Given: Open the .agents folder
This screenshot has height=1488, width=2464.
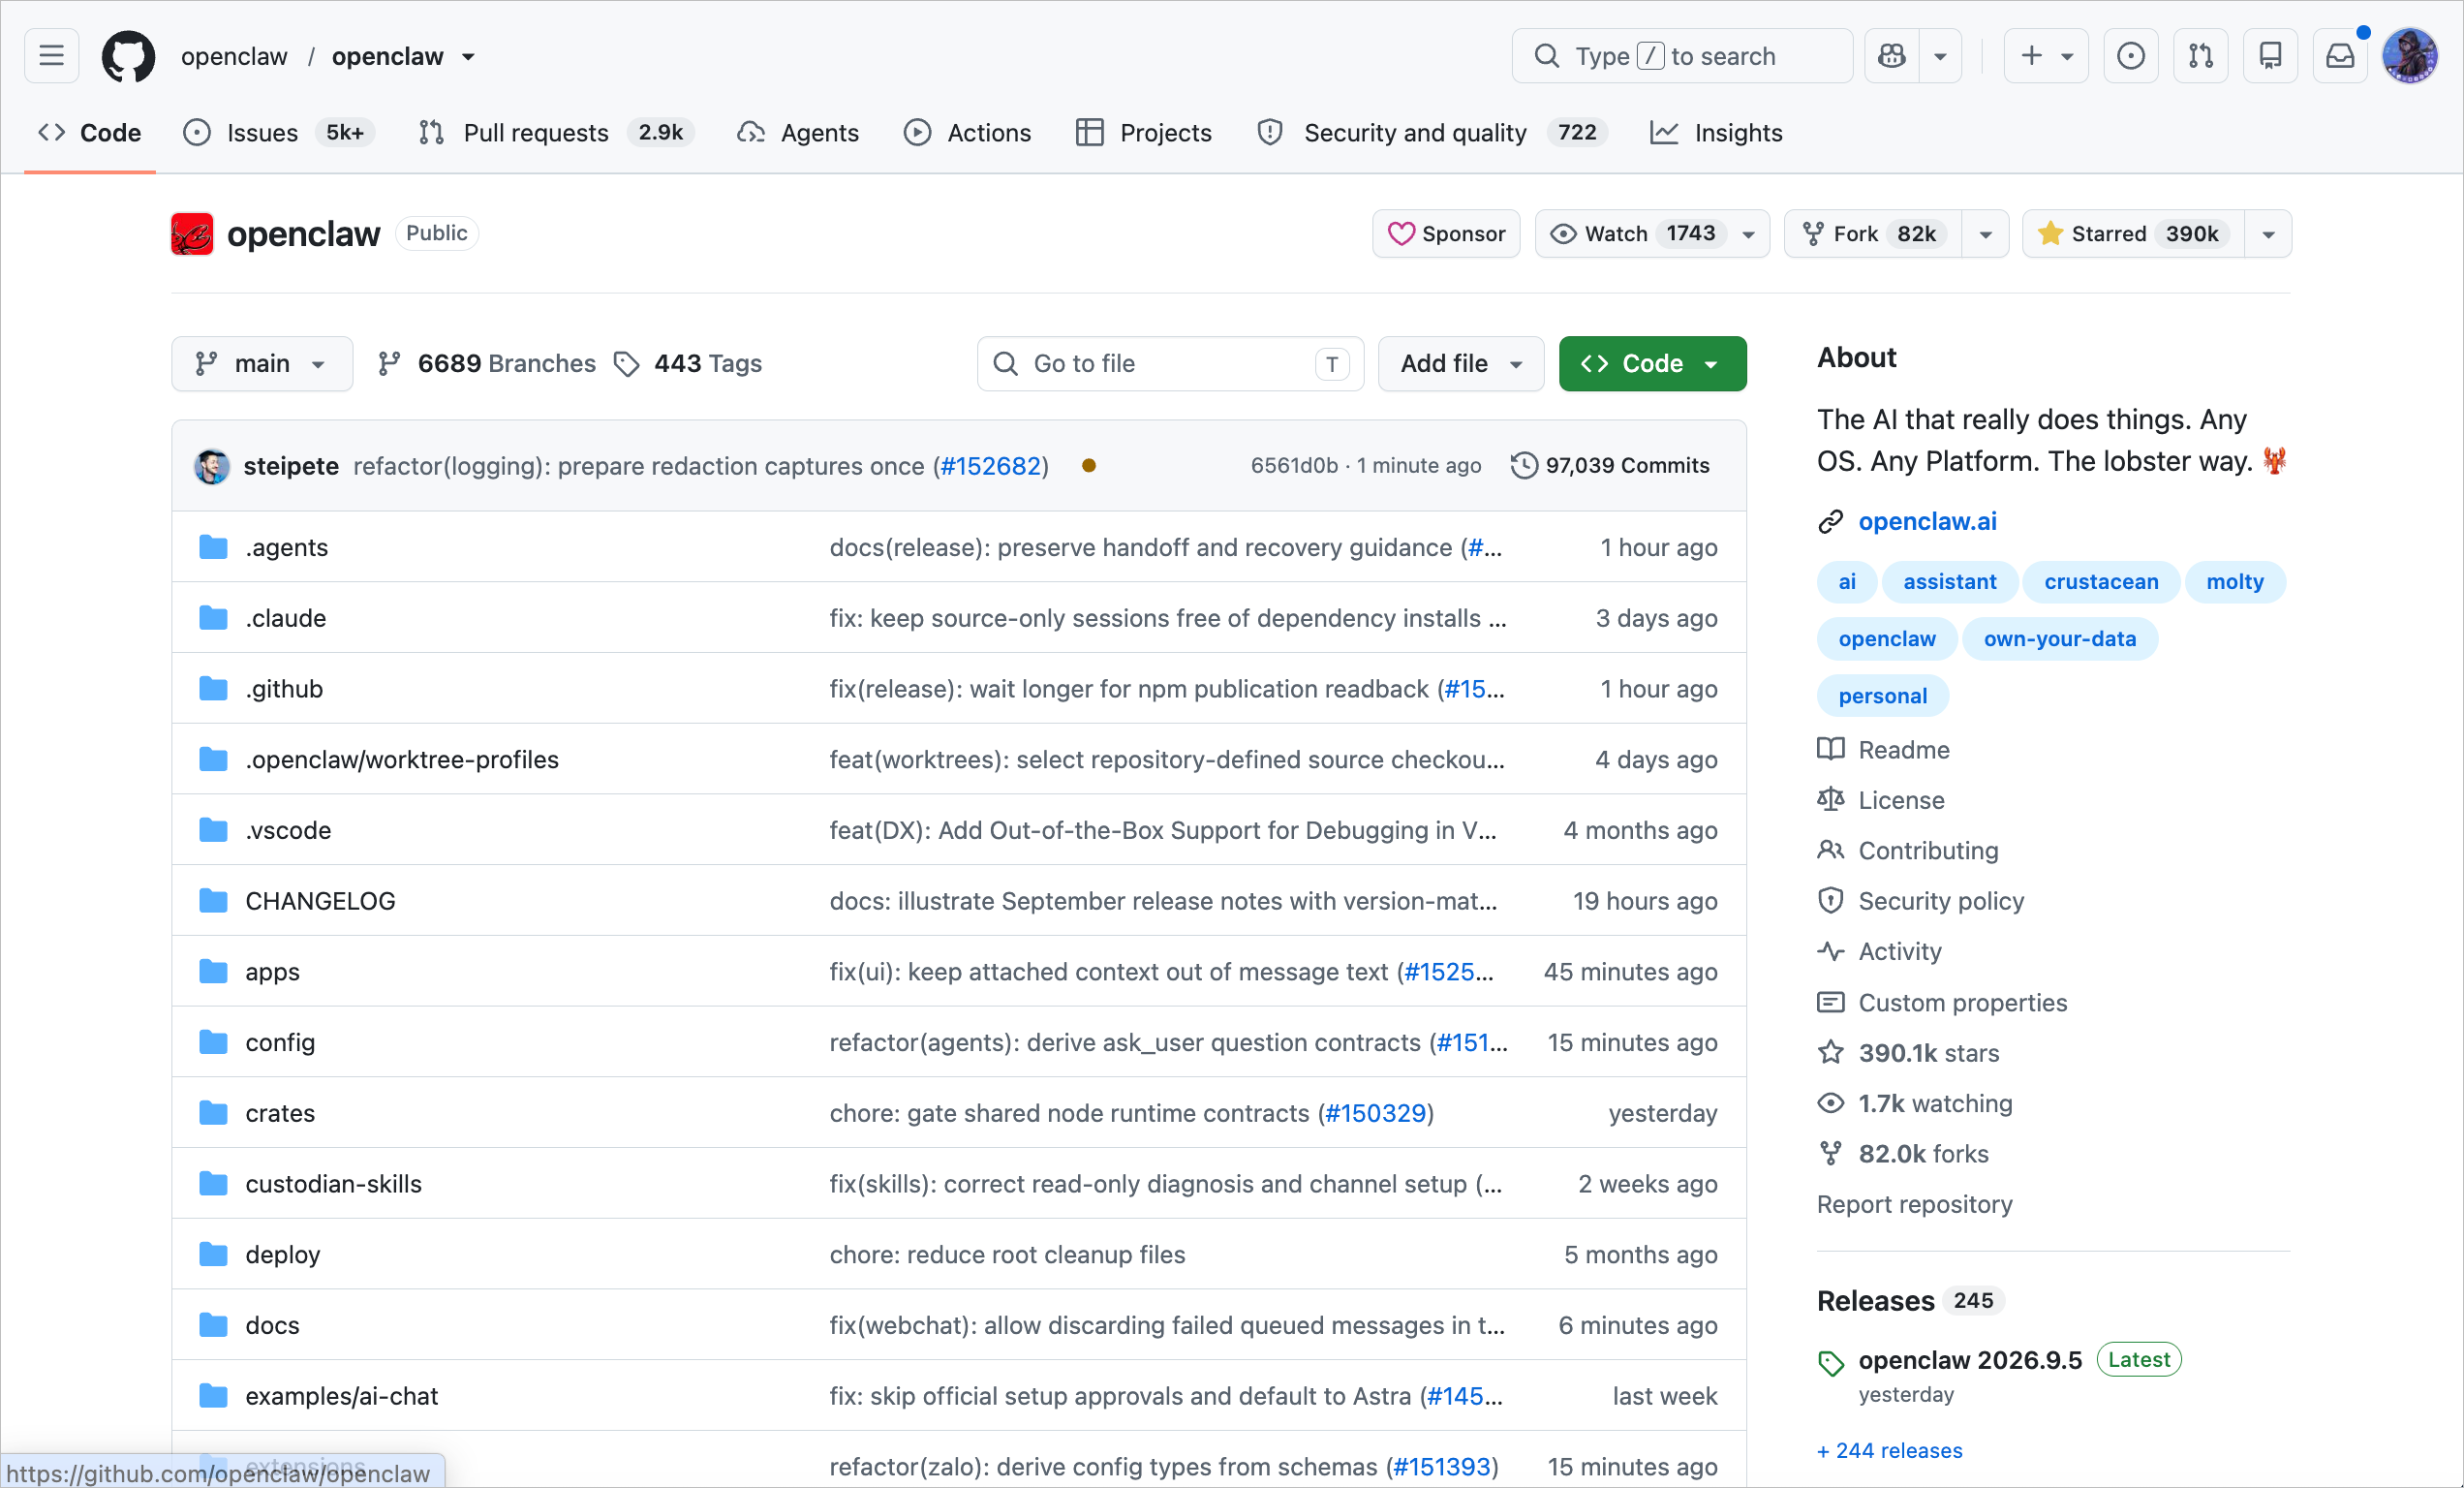Looking at the screenshot, I should click(287, 548).
